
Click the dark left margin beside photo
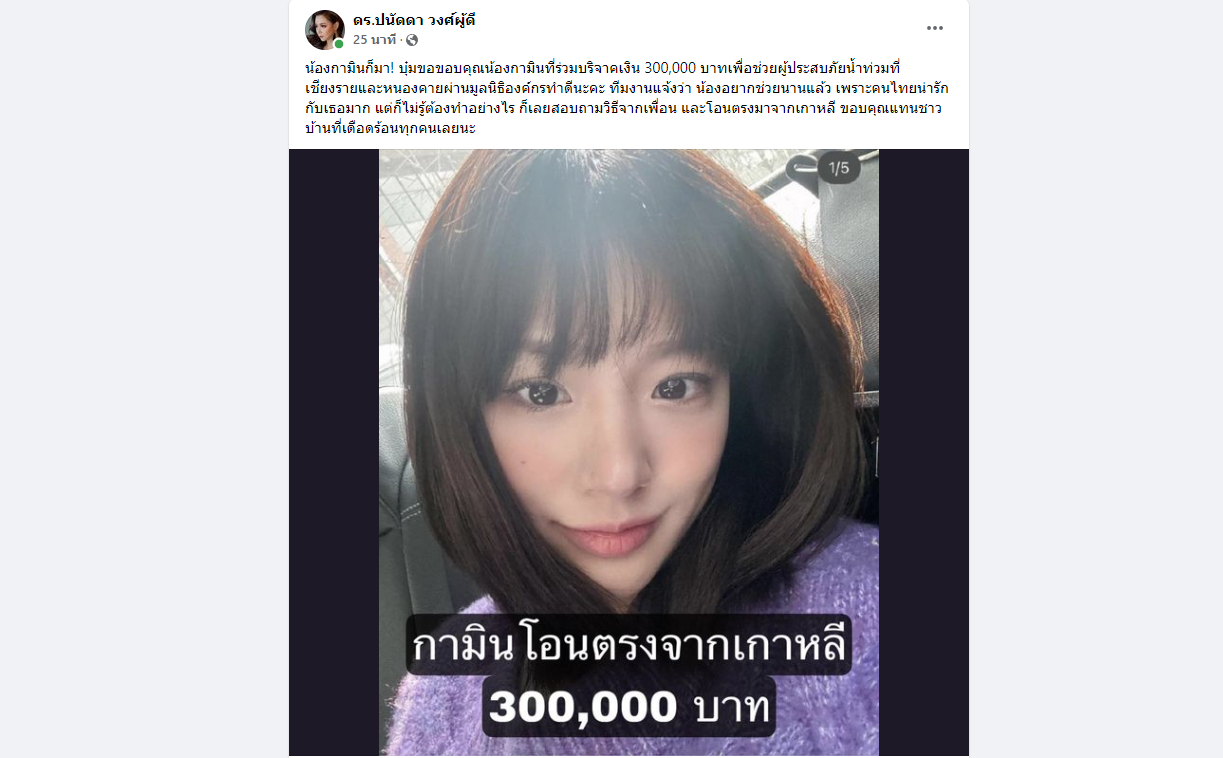(334, 453)
